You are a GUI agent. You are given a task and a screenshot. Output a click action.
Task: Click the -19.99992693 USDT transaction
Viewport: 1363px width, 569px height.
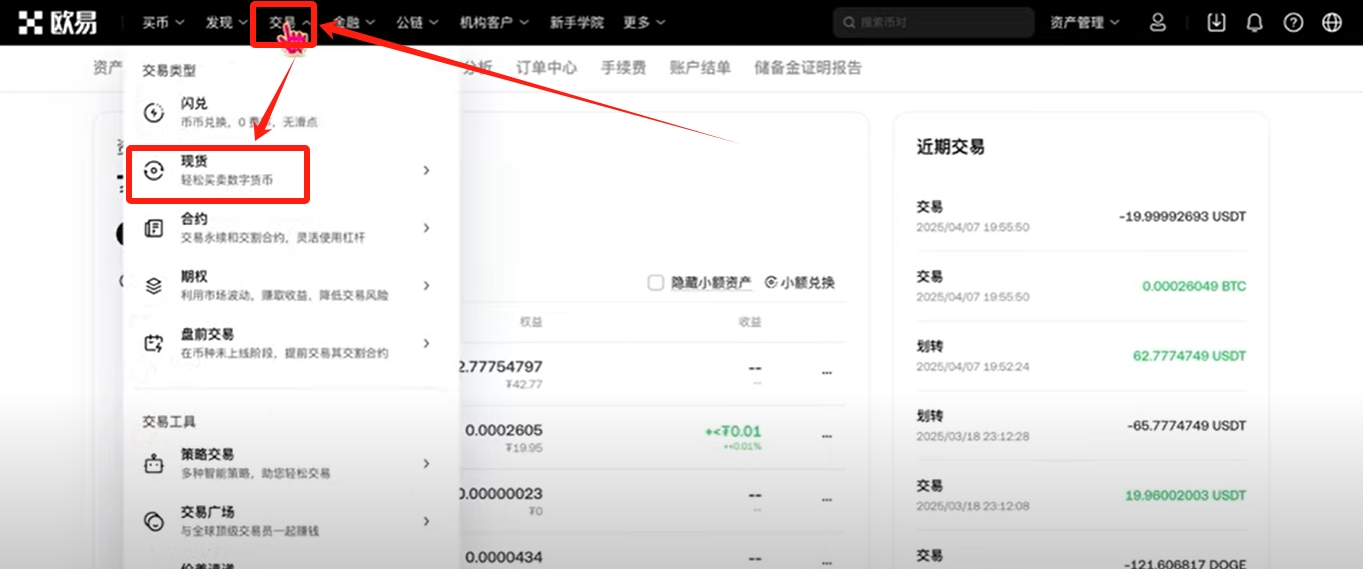coord(1081,216)
